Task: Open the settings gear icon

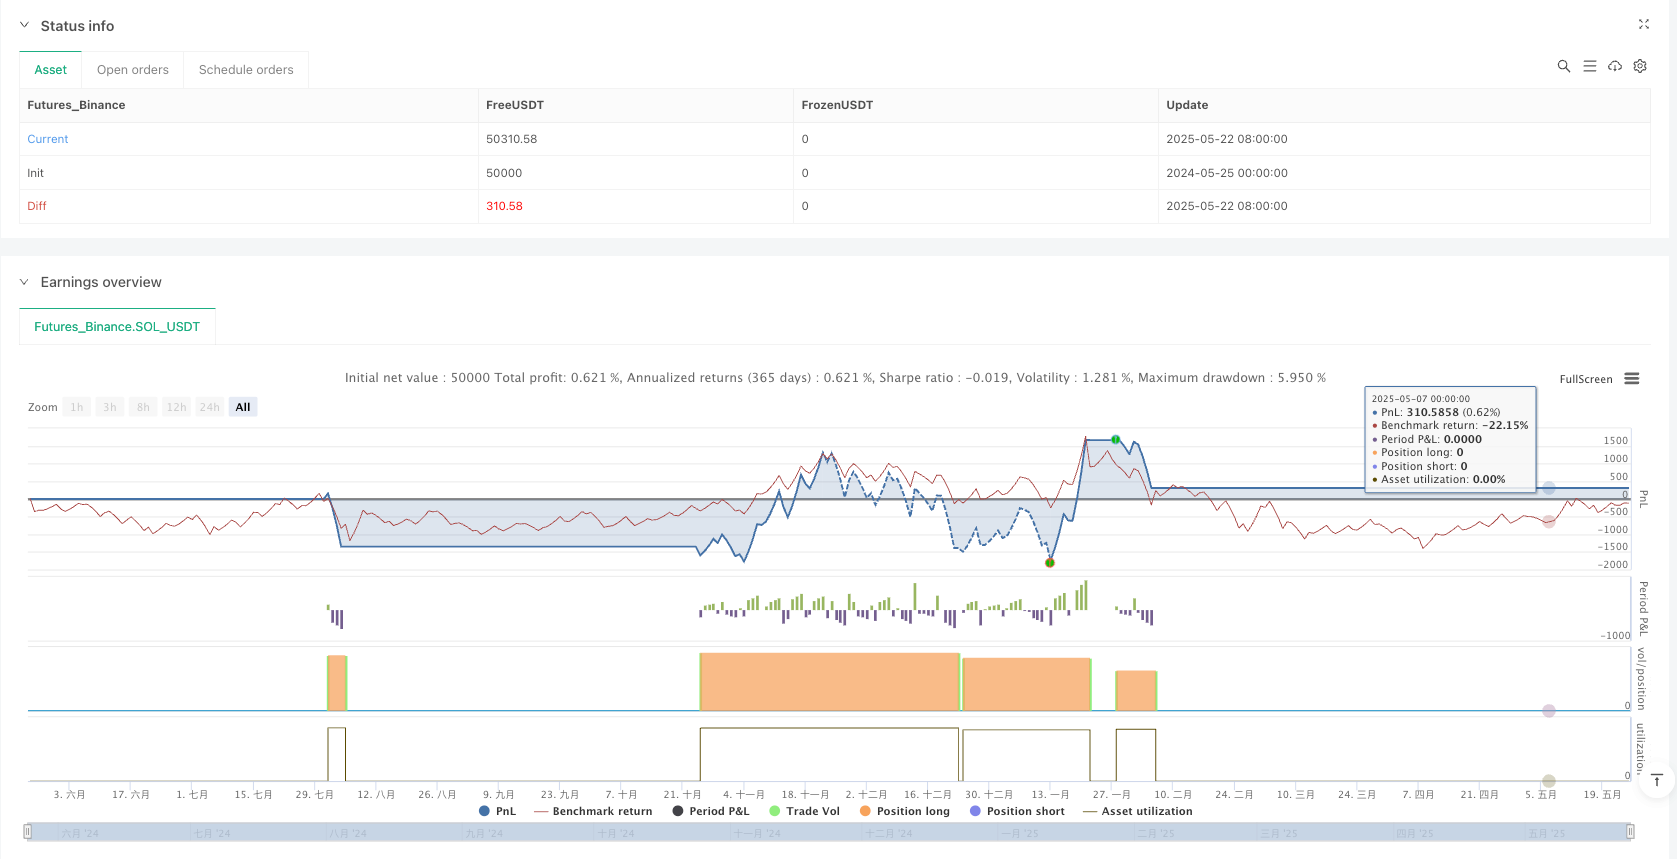Action: click(1640, 66)
